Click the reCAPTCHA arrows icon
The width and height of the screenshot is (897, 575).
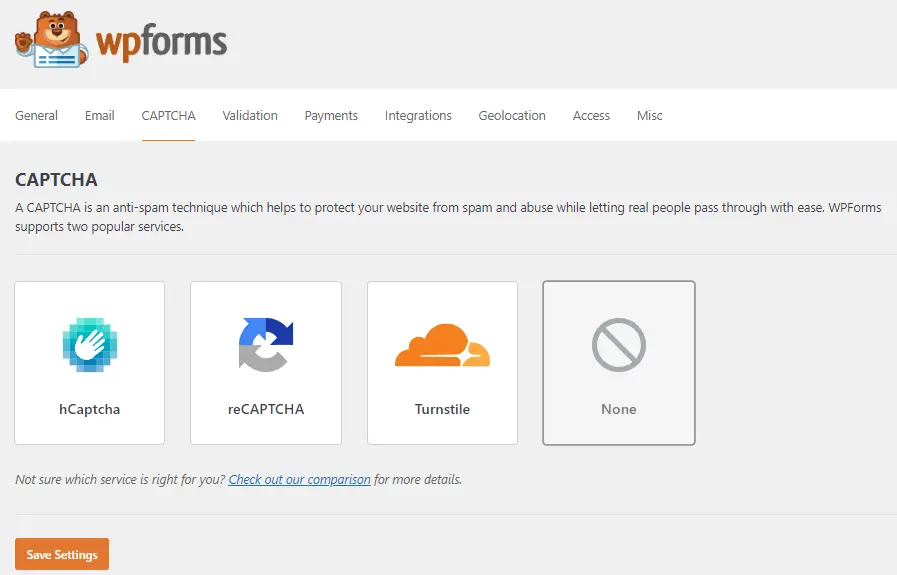coord(266,344)
